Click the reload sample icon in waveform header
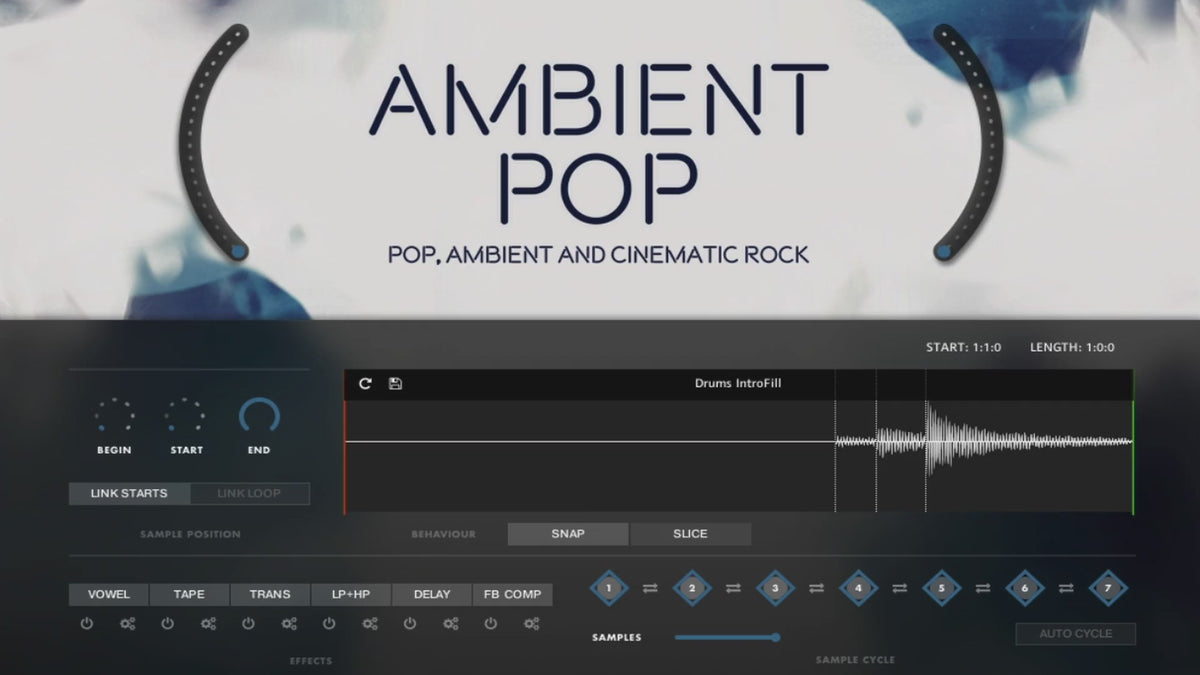The image size is (1200, 675). tap(365, 384)
